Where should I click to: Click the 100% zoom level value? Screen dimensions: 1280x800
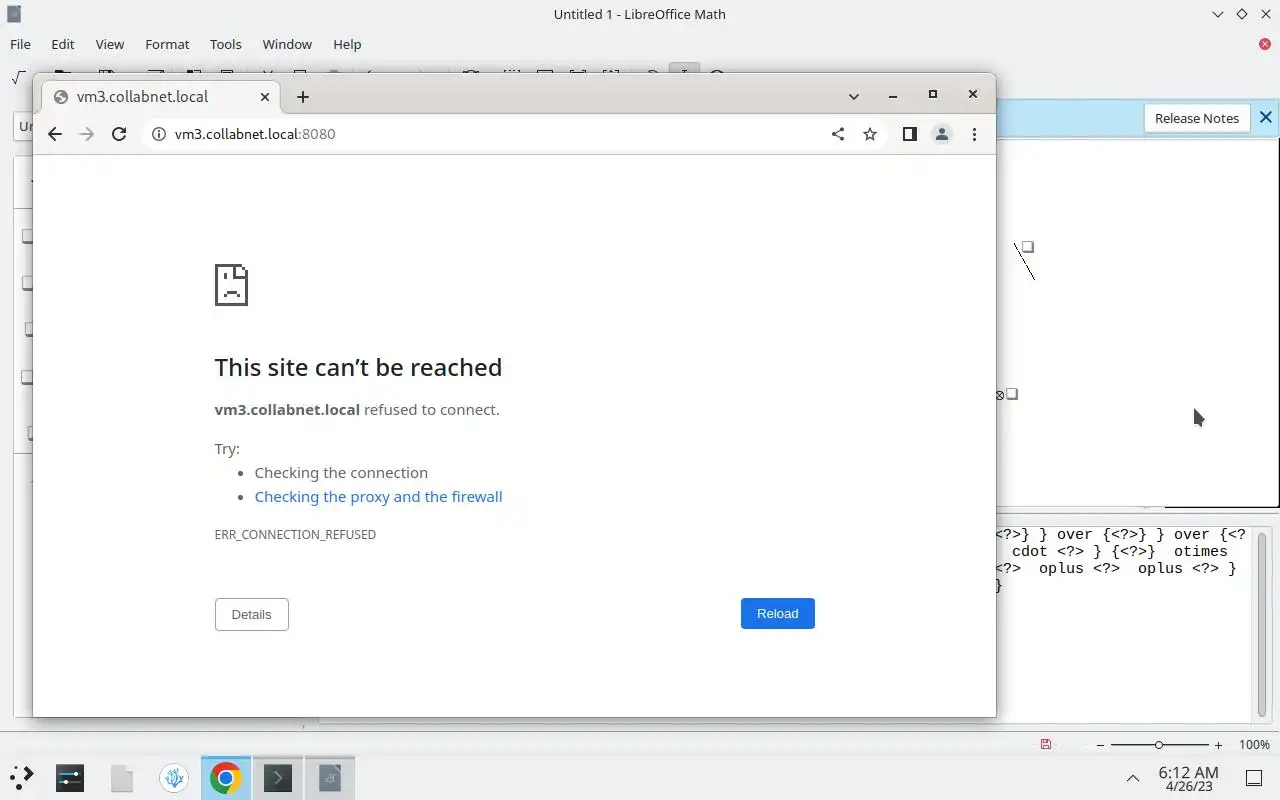(x=1254, y=745)
